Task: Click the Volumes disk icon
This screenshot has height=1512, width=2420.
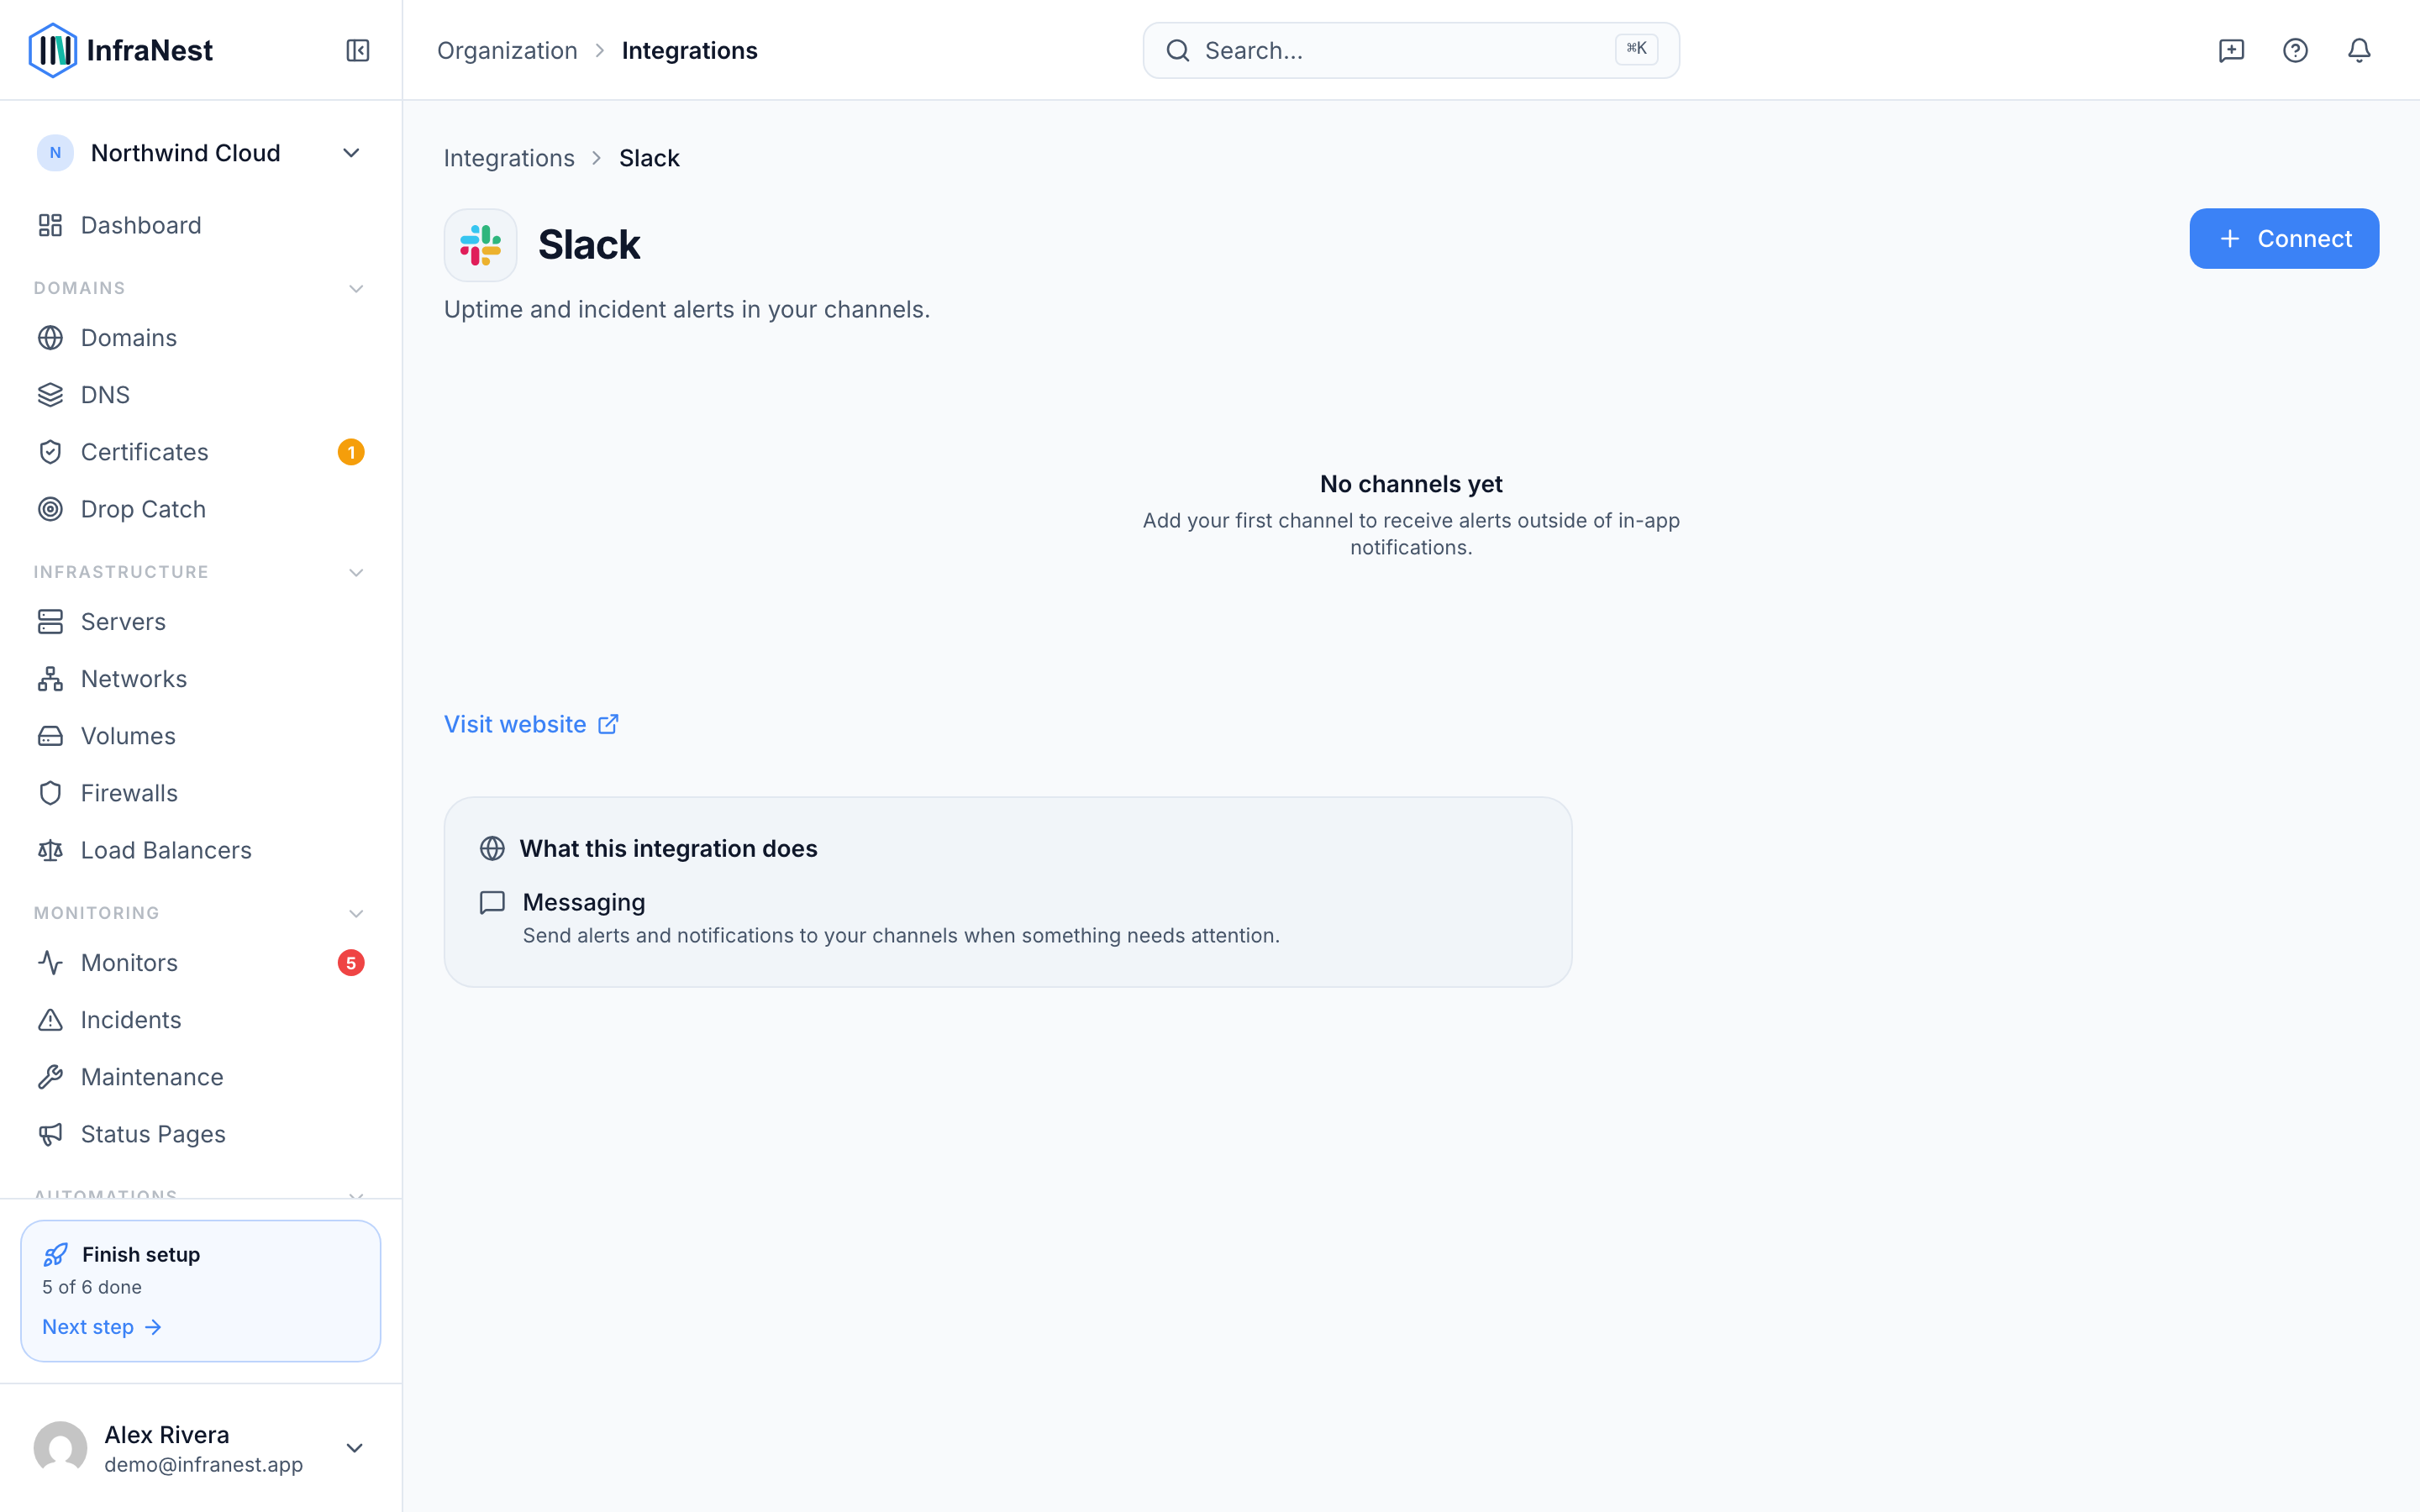Action: (50, 736)
